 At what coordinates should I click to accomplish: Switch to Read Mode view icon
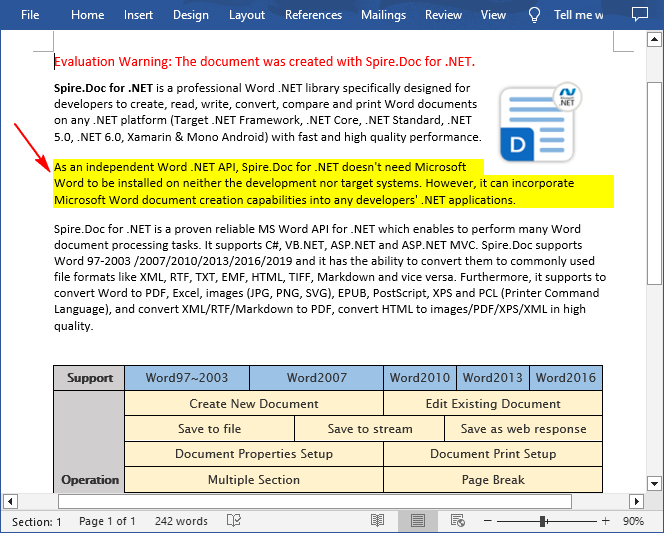(x=377, y=521)
